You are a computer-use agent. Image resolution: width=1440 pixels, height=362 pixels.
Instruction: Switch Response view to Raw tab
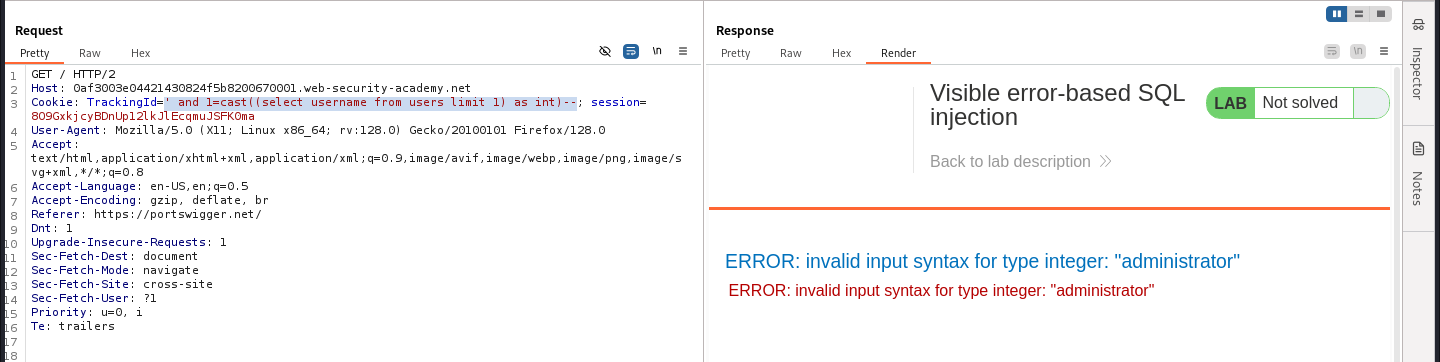click(790, 53)
